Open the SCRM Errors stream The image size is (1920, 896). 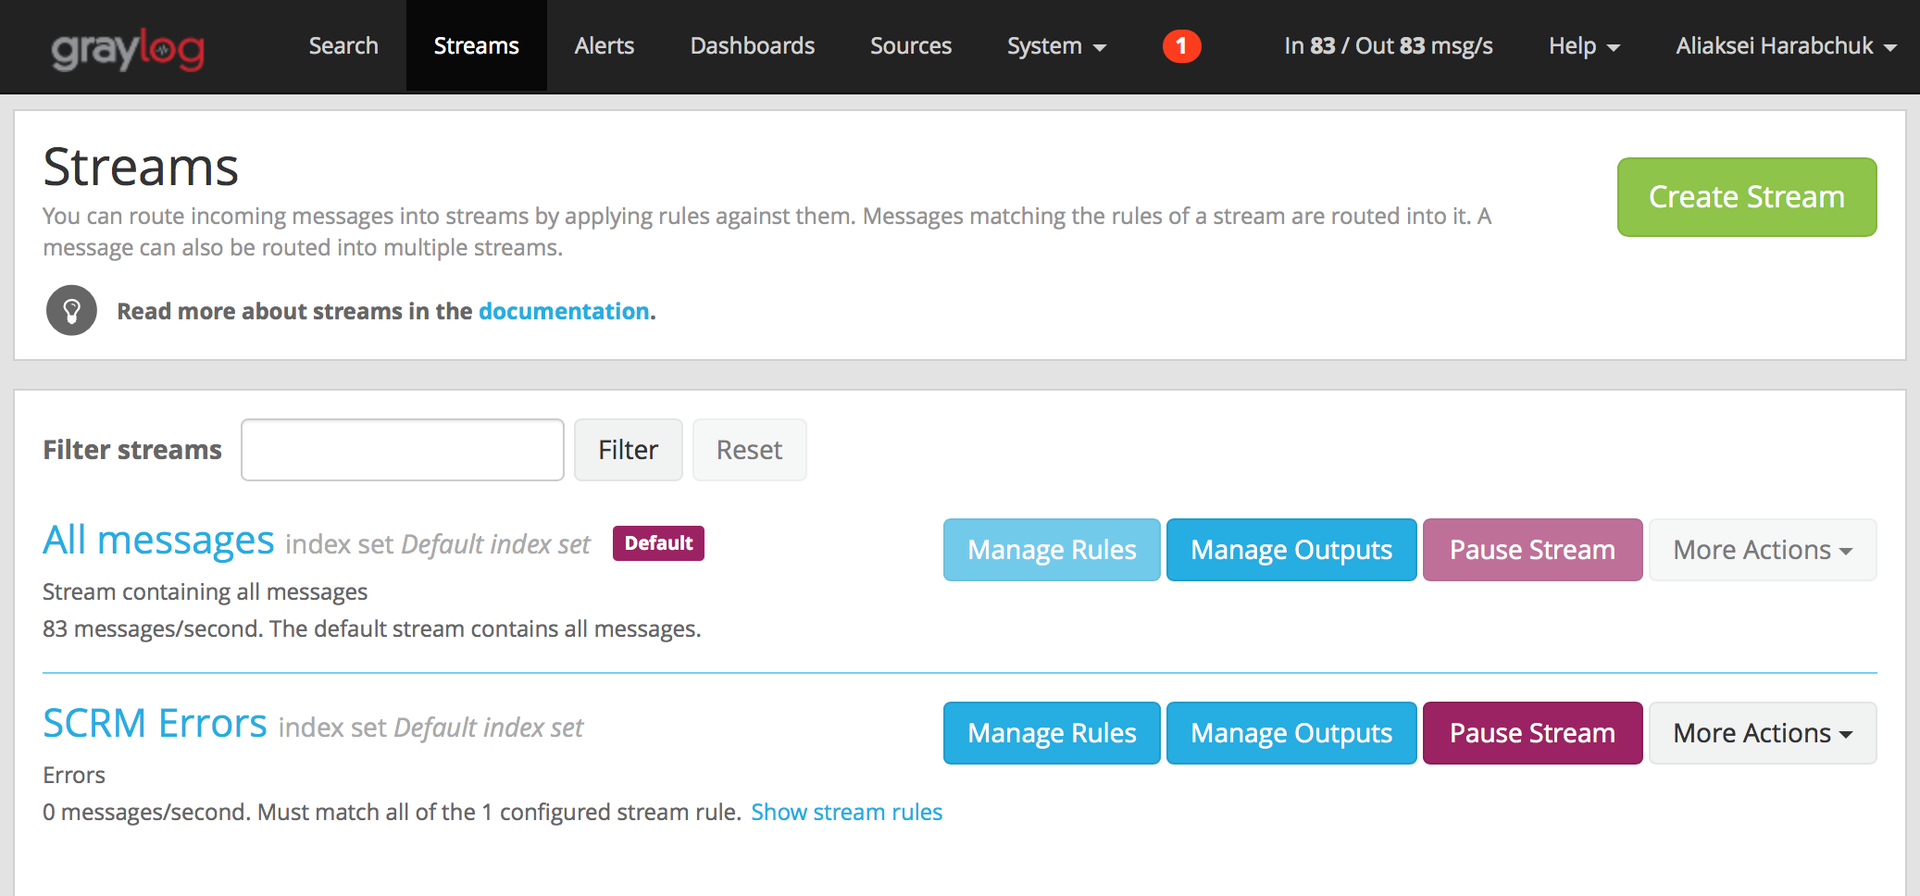[x=155, y=723]
